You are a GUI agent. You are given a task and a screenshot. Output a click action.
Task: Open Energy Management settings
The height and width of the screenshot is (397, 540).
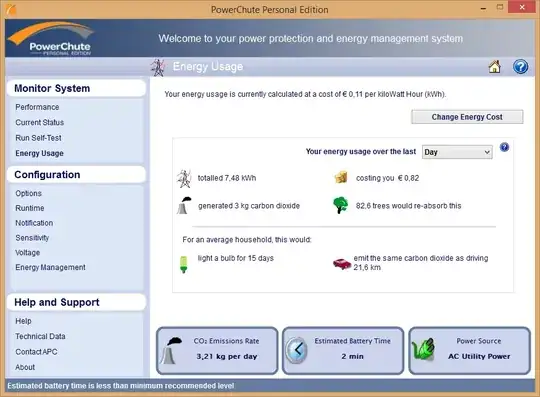click(x=50, y=267)
